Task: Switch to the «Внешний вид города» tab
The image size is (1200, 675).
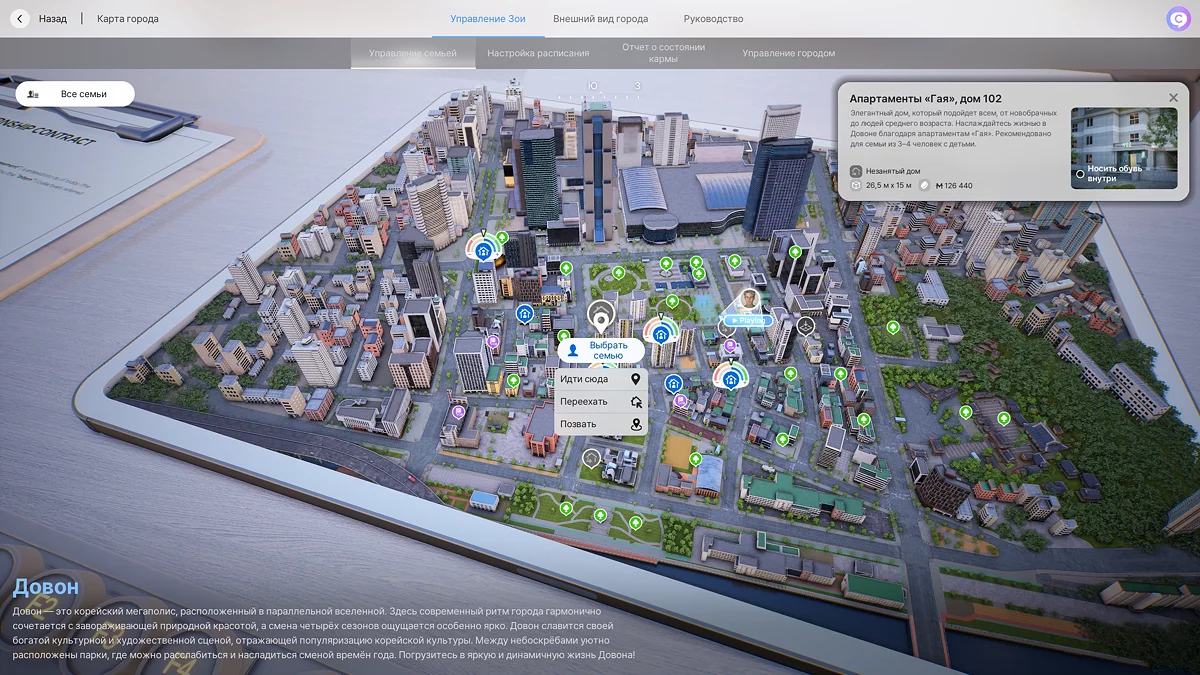Action: 600,19
